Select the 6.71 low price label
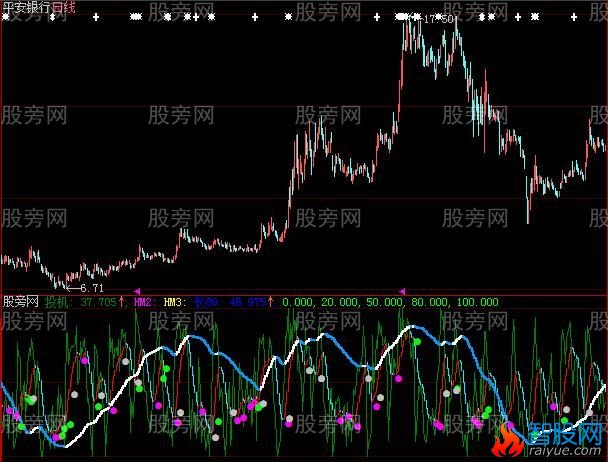 (x=92, y=288)
